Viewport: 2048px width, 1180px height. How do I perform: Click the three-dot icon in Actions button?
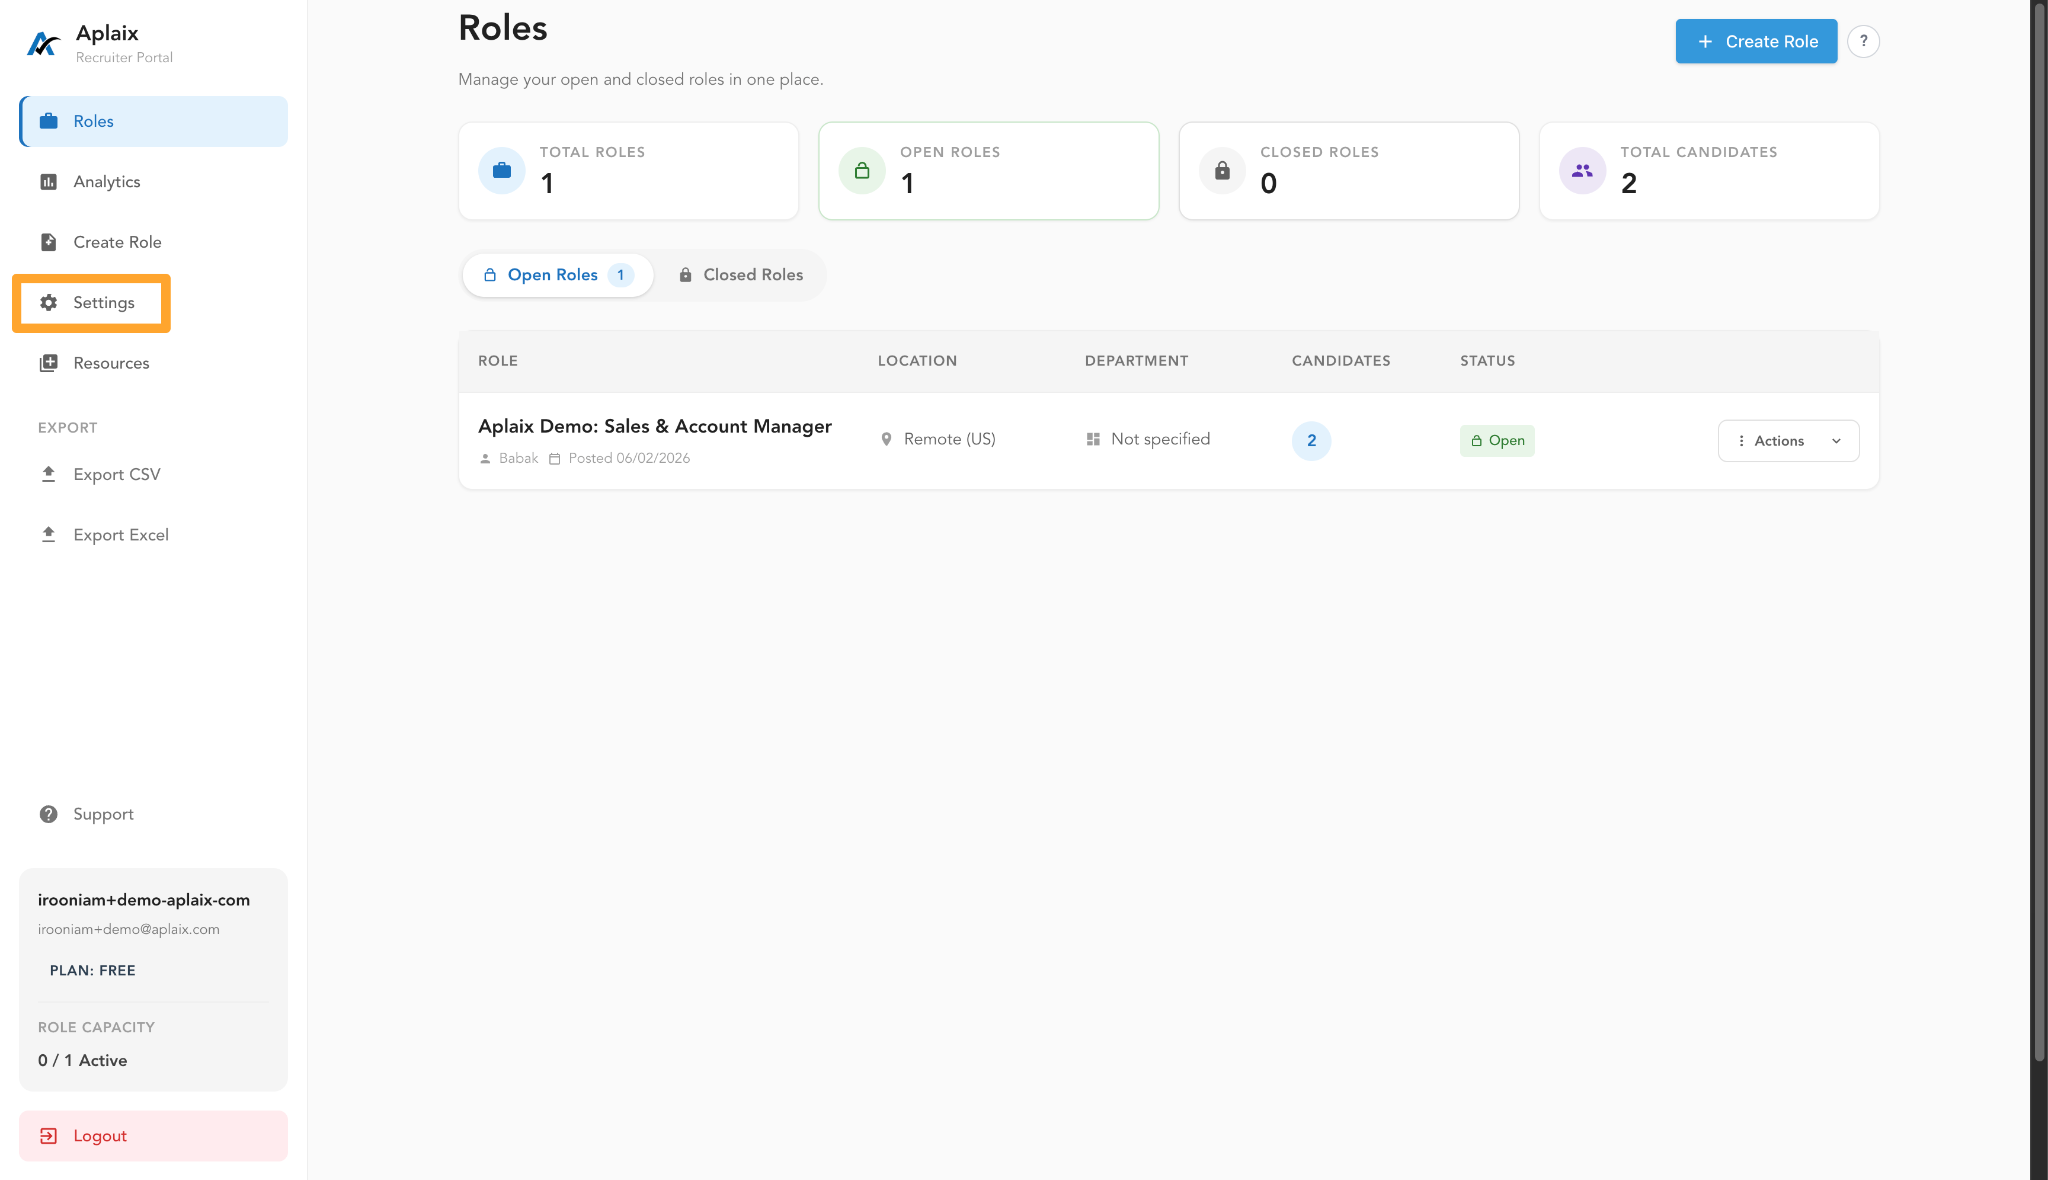[x=1741, y=441]
